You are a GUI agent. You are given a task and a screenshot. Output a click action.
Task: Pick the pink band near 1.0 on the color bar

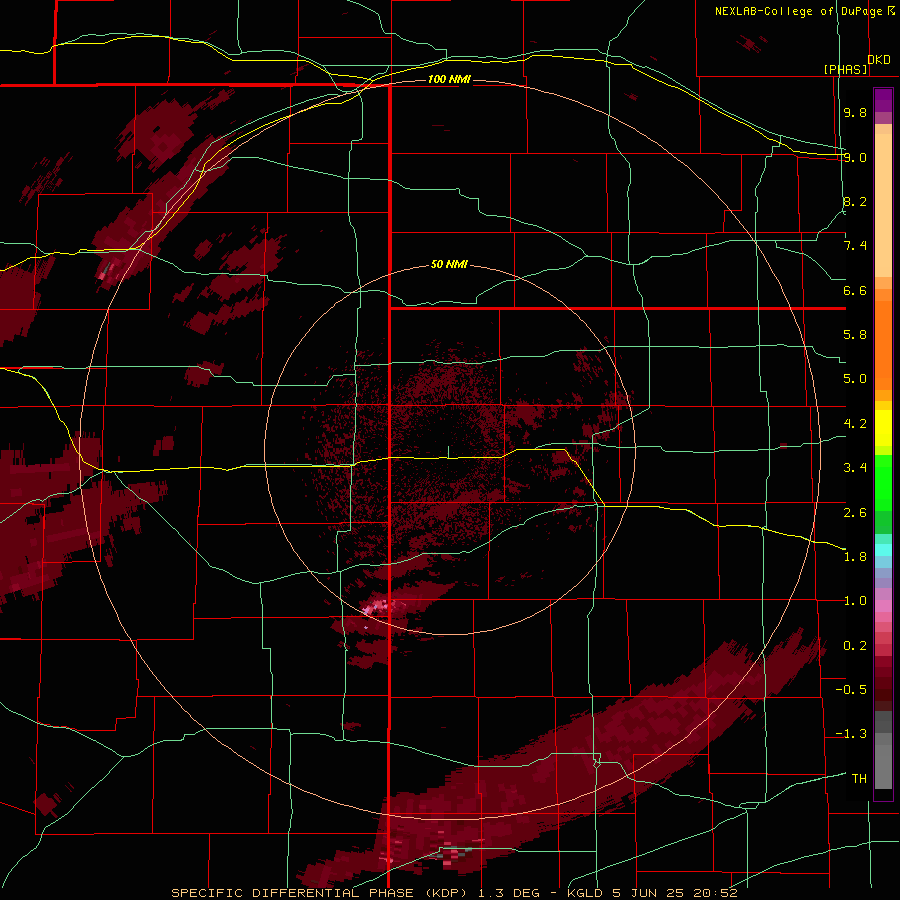(883, 605)
